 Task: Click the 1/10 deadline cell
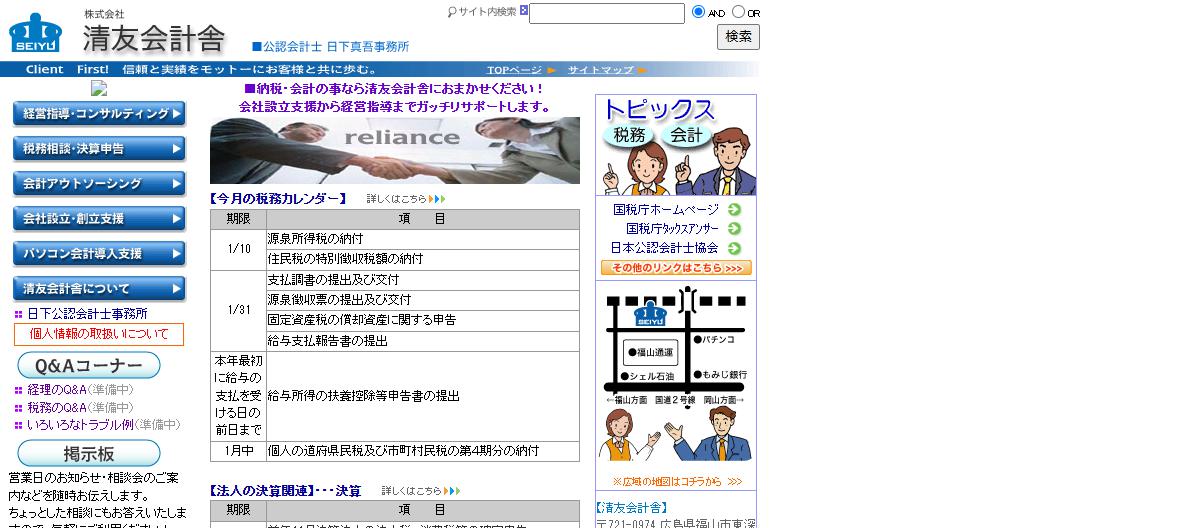(x=239, y=249)
